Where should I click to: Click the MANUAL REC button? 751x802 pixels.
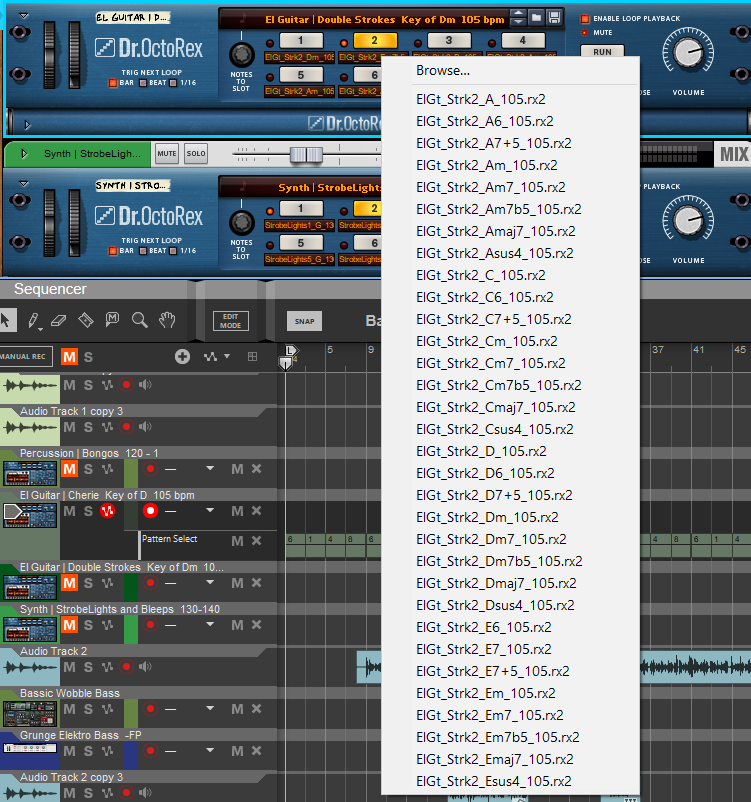click(x=25, y=357)
